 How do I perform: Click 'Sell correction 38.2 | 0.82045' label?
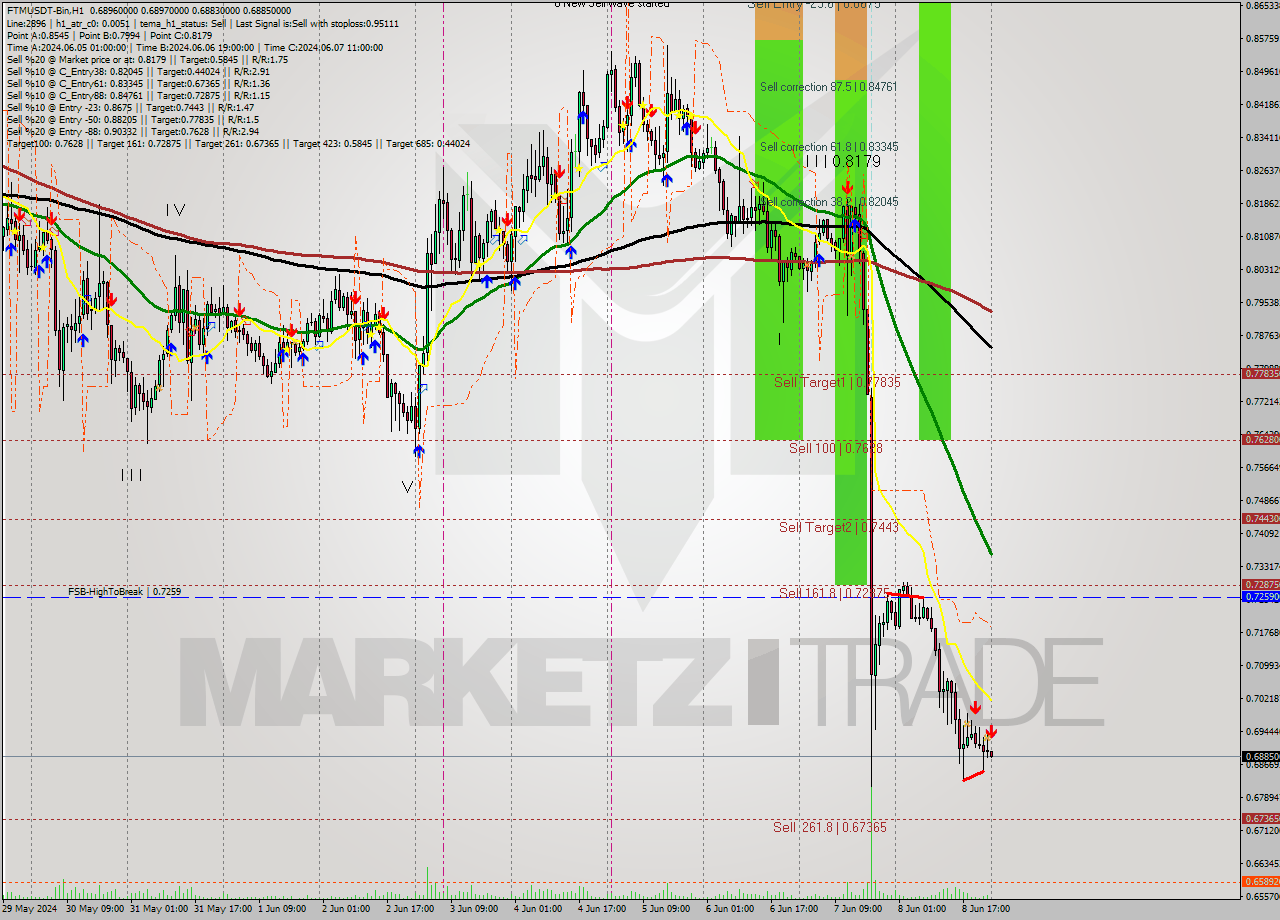click(x=828, y=201)
